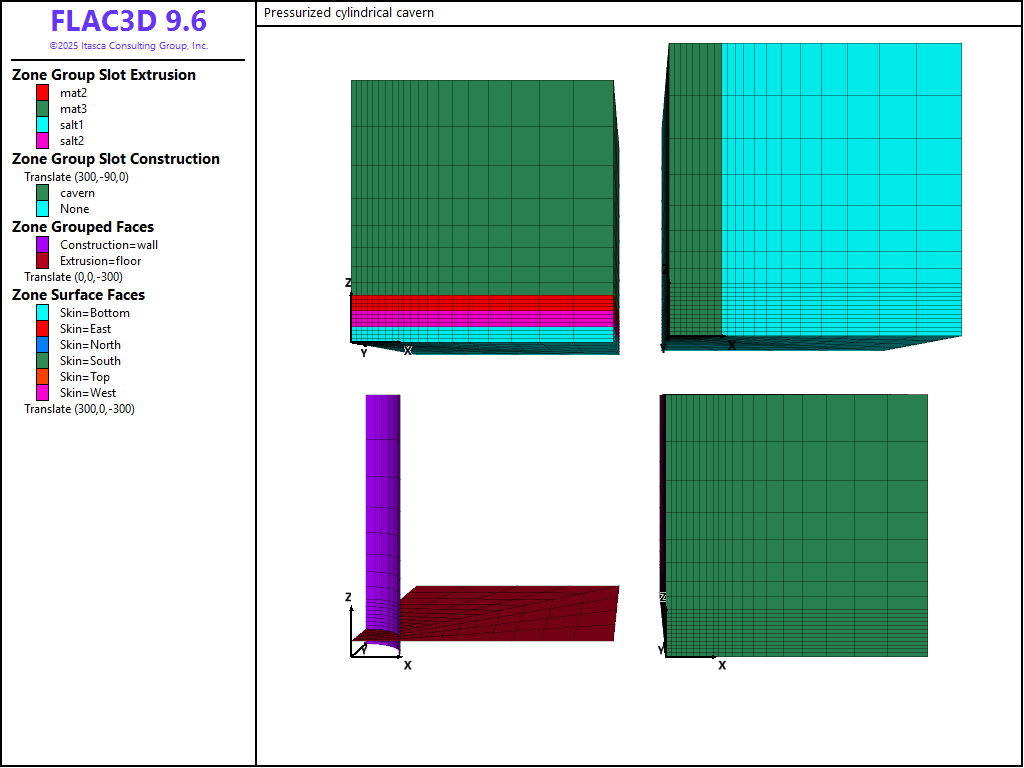The image size is (1024, 768).
Task: Click the Skin=West legend label
Action: (x=88, y=393)
